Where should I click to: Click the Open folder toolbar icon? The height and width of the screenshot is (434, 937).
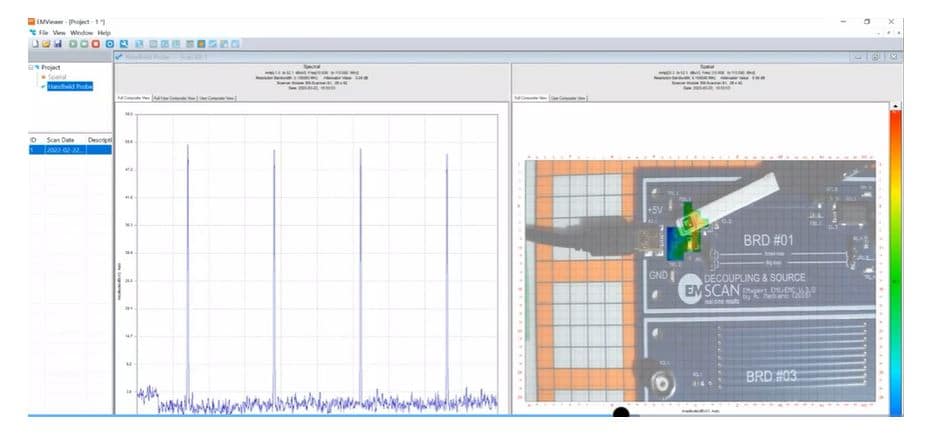46,44
